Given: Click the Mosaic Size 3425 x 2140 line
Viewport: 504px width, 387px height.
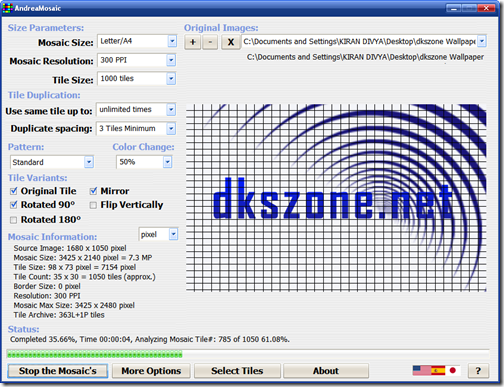Looking at the screenshot, I should [83, 258].
